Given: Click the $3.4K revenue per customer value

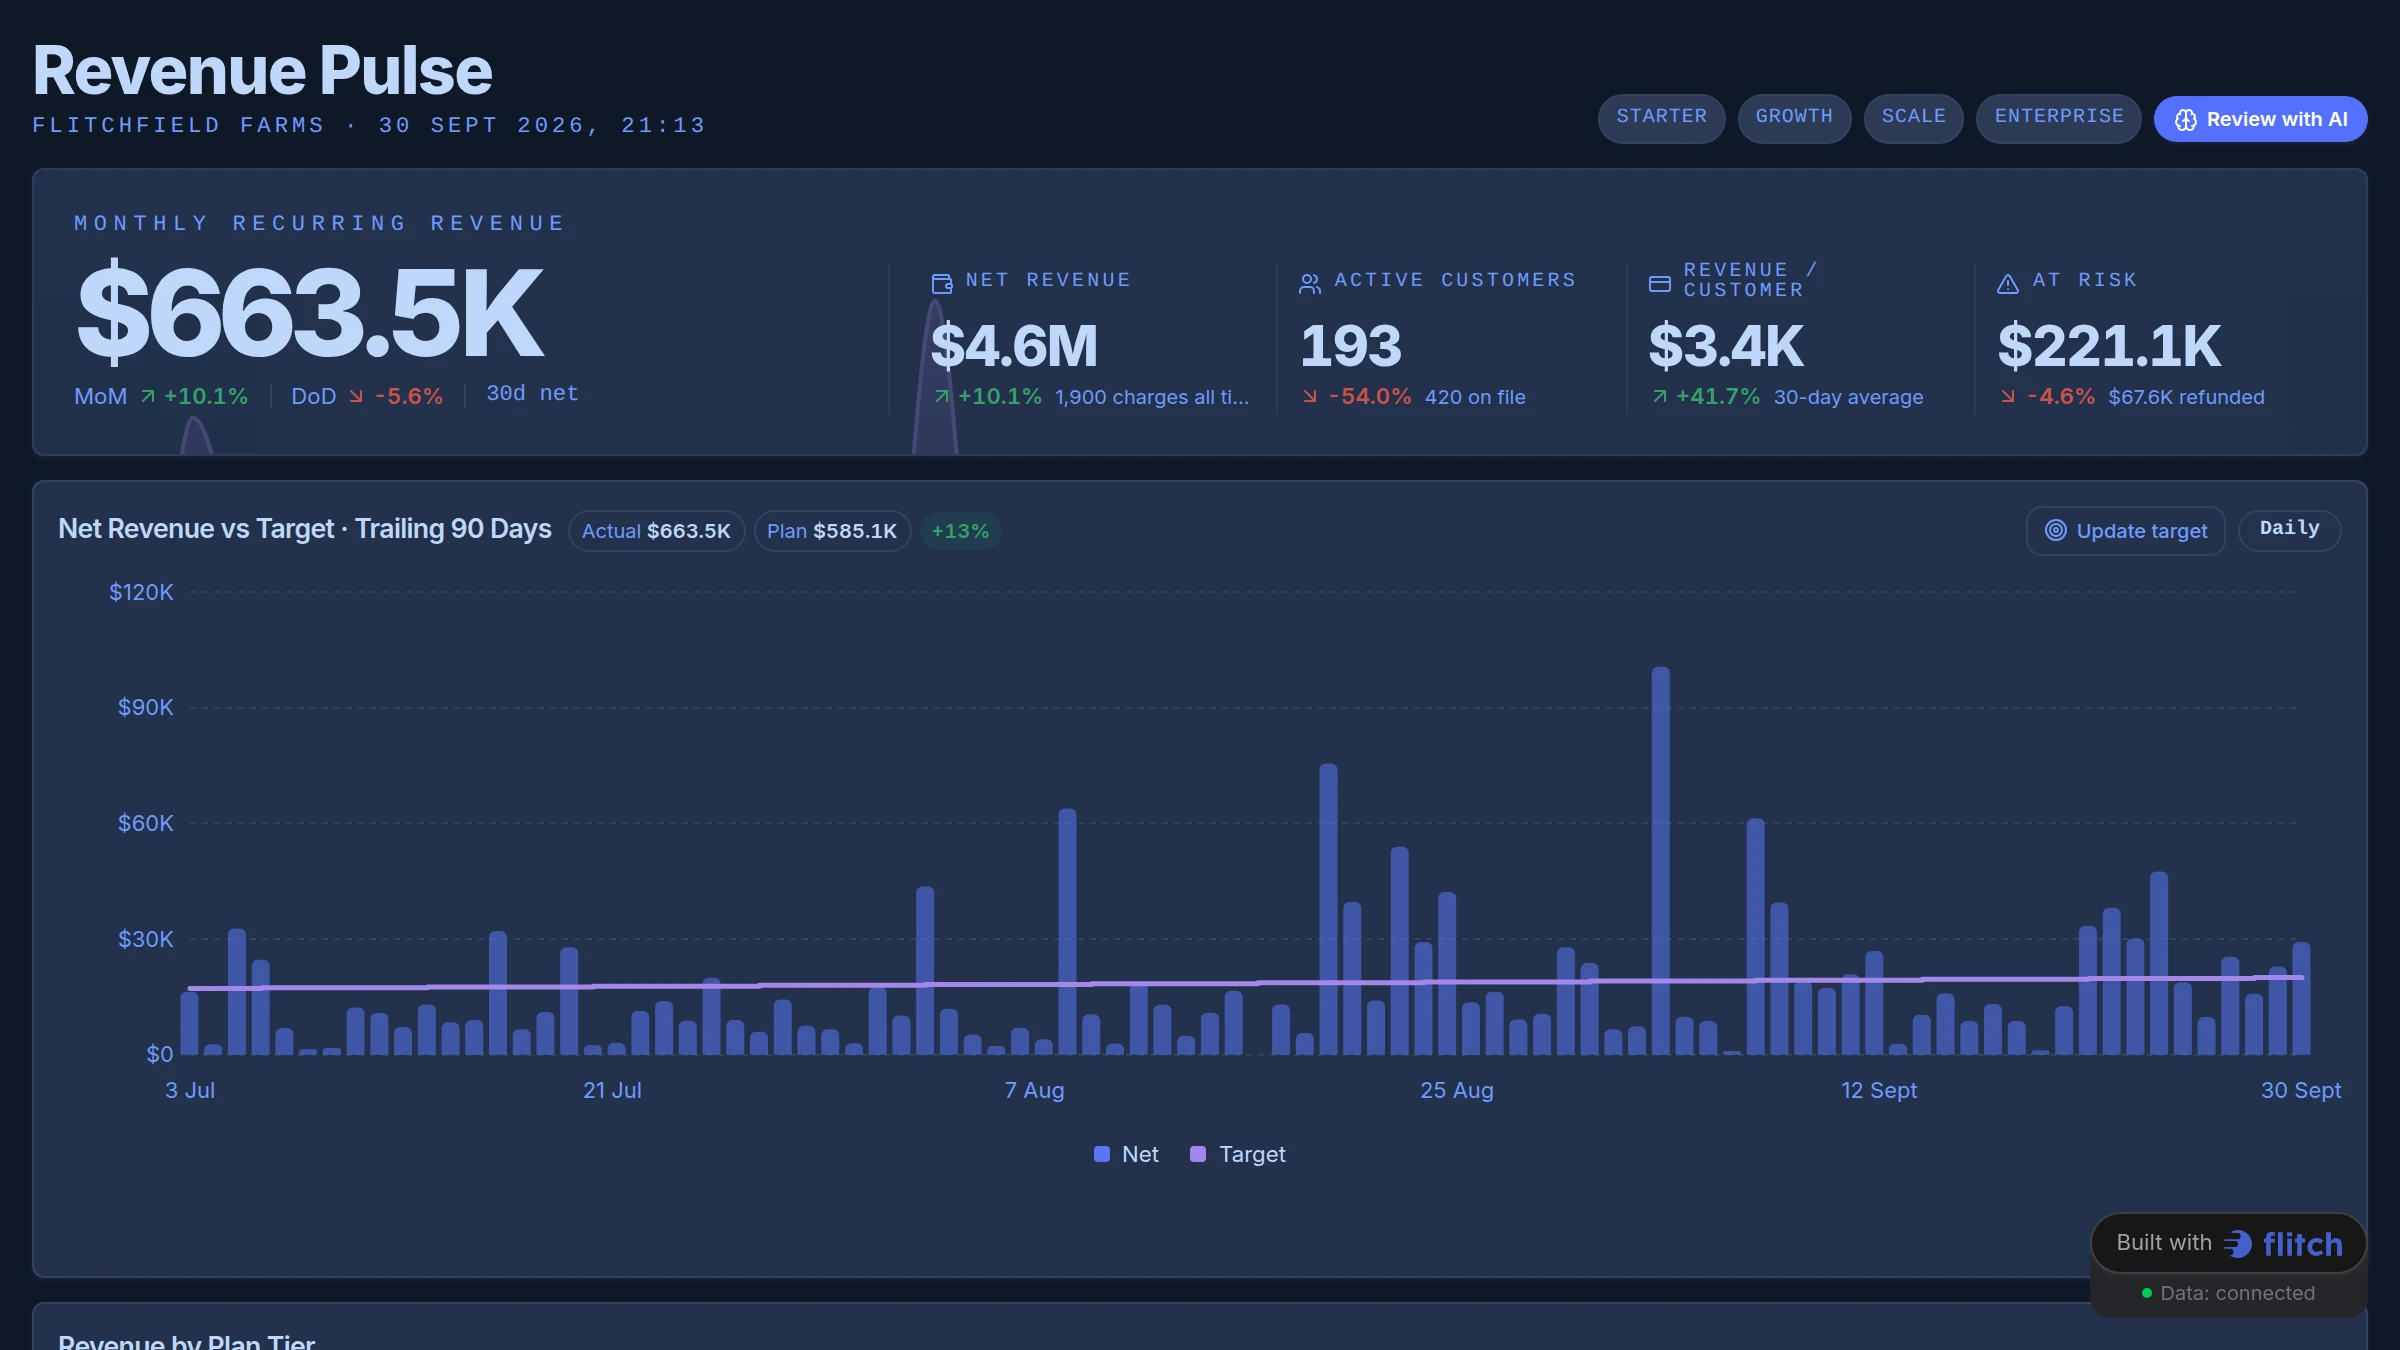Looking at the screenshot, I should [1726, 346].
